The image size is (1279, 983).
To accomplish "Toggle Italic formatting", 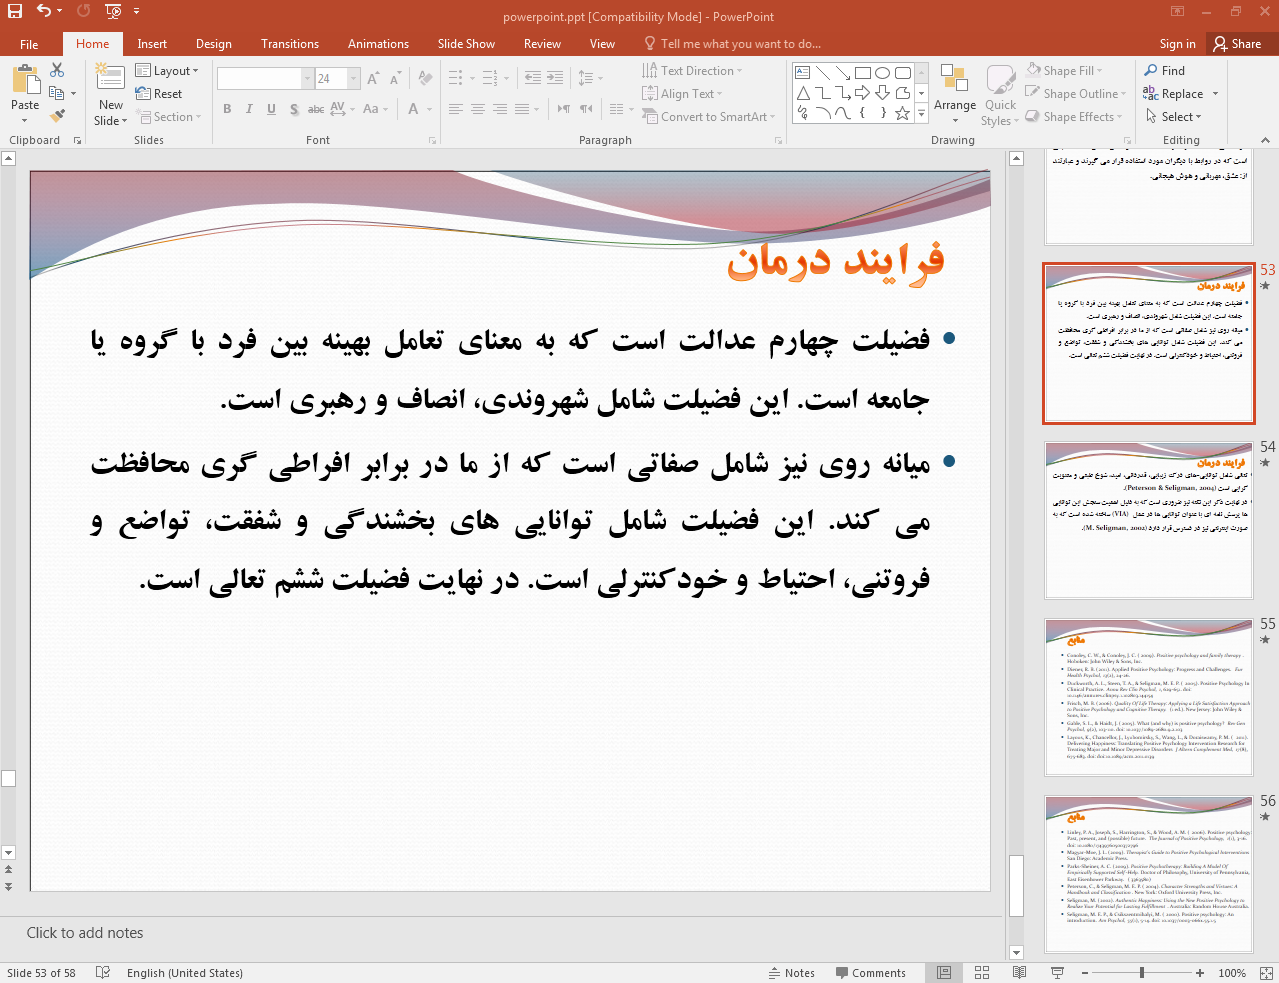I will (250, 109).
